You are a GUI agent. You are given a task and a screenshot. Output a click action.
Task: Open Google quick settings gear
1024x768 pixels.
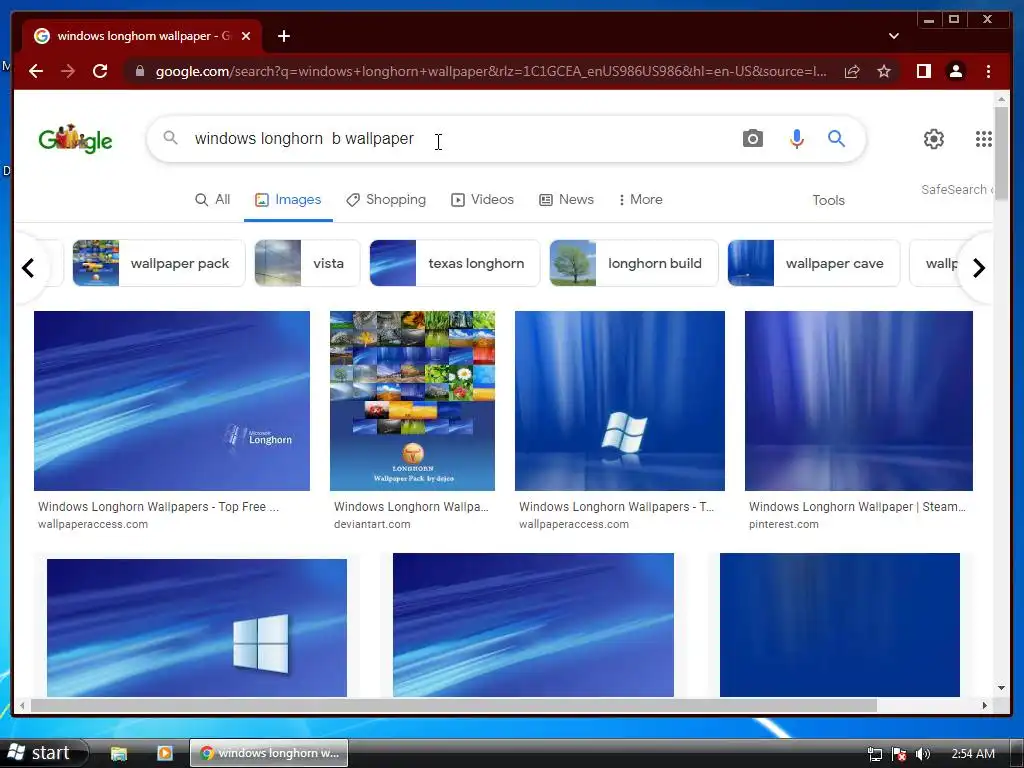point(933,138)
